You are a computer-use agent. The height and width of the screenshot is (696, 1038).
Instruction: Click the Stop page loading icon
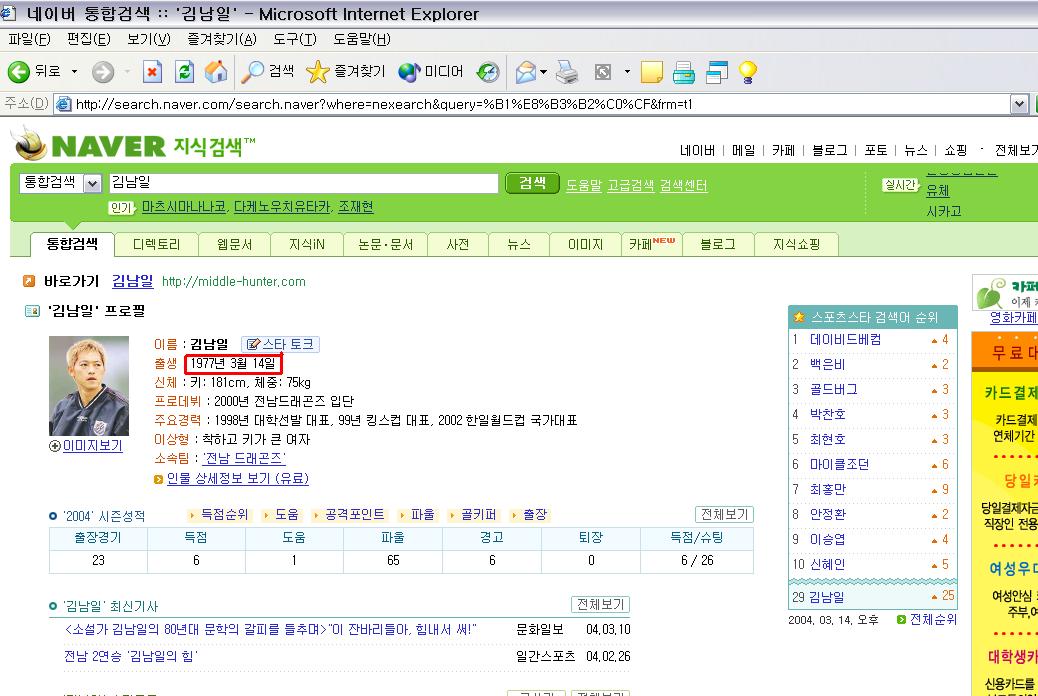tap(152, 72)
